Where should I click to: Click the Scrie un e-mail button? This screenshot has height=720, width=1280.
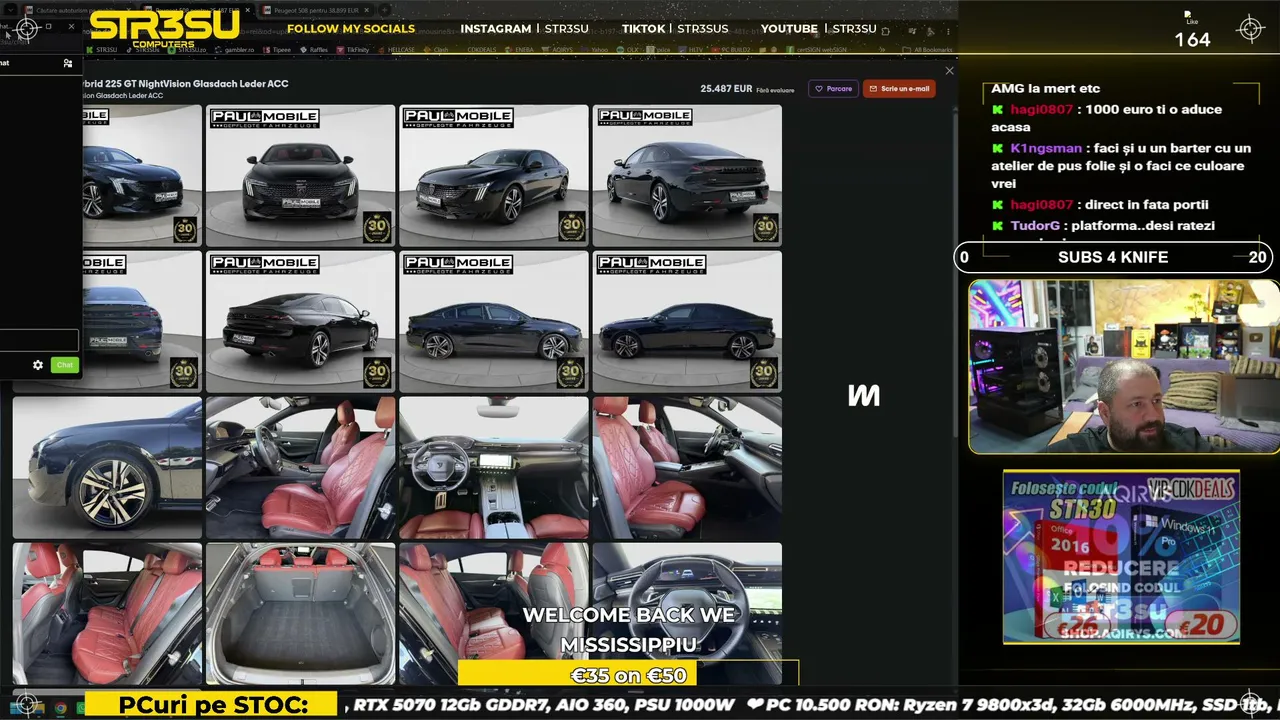[899, 89]
